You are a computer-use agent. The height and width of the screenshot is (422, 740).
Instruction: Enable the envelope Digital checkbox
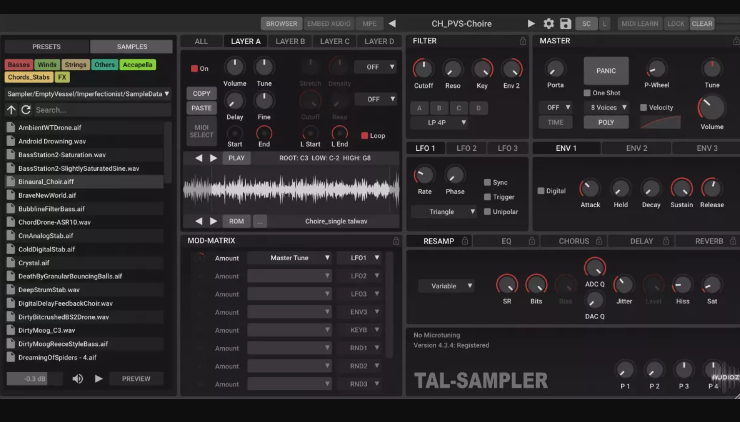(541, 191)
